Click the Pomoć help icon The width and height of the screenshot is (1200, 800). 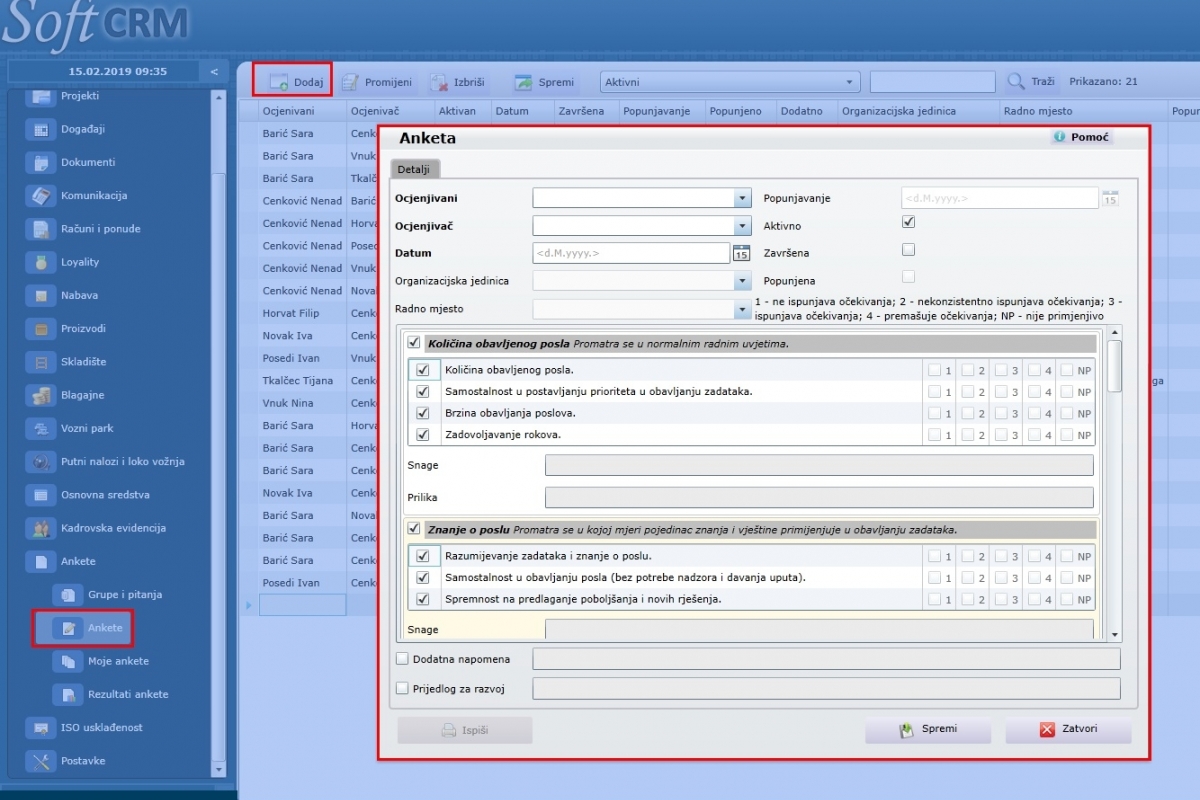pyautogui.click(x=1060, y=137)
